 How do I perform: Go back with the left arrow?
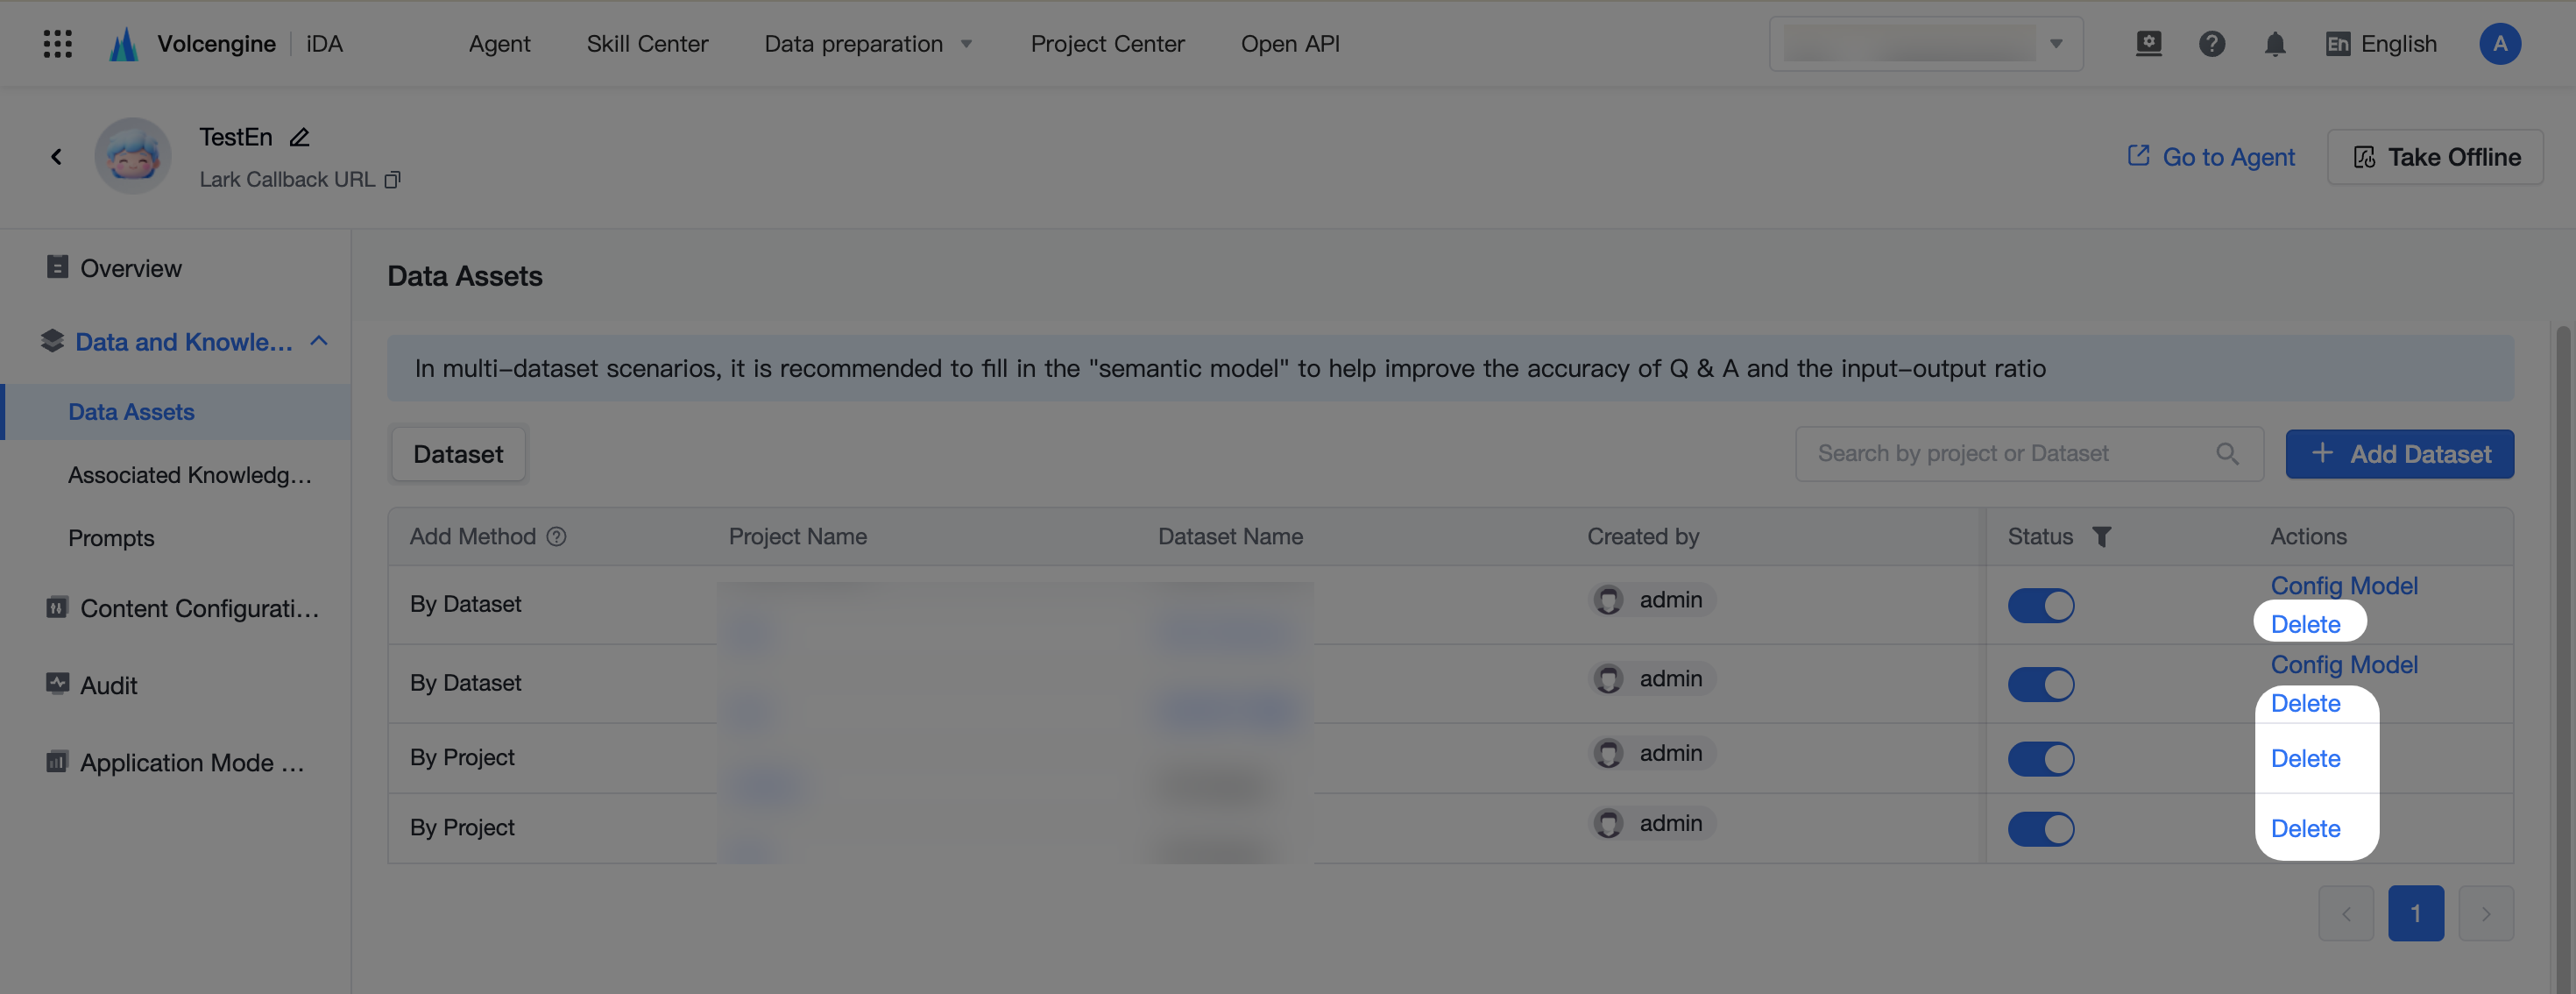[56, 157]
